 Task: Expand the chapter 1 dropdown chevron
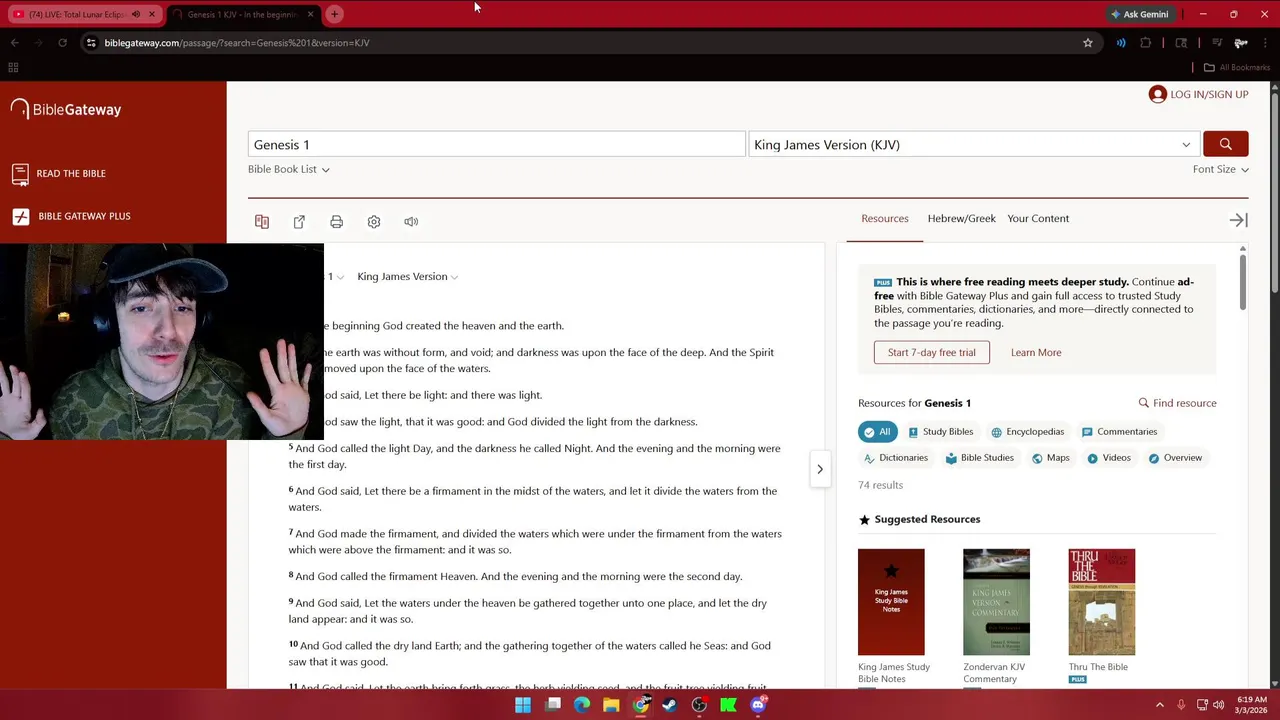click(x=340, y=277)
